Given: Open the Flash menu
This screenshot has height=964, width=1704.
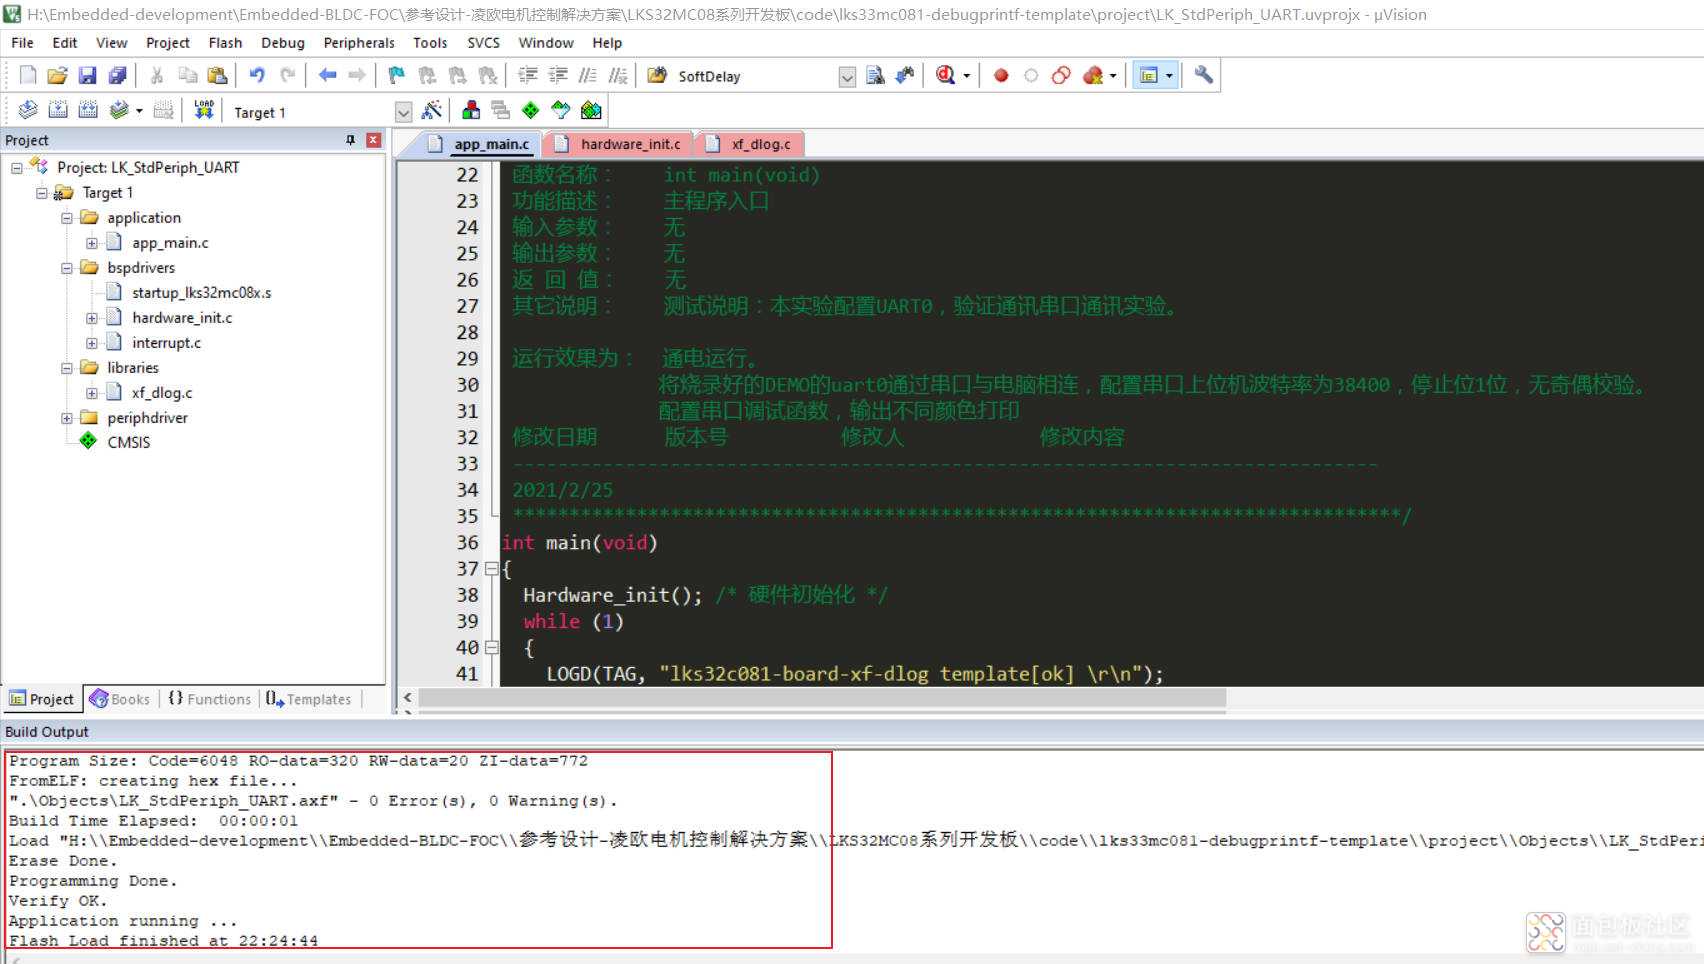Looking at the screenshot, I should click(x=225, y=43).
